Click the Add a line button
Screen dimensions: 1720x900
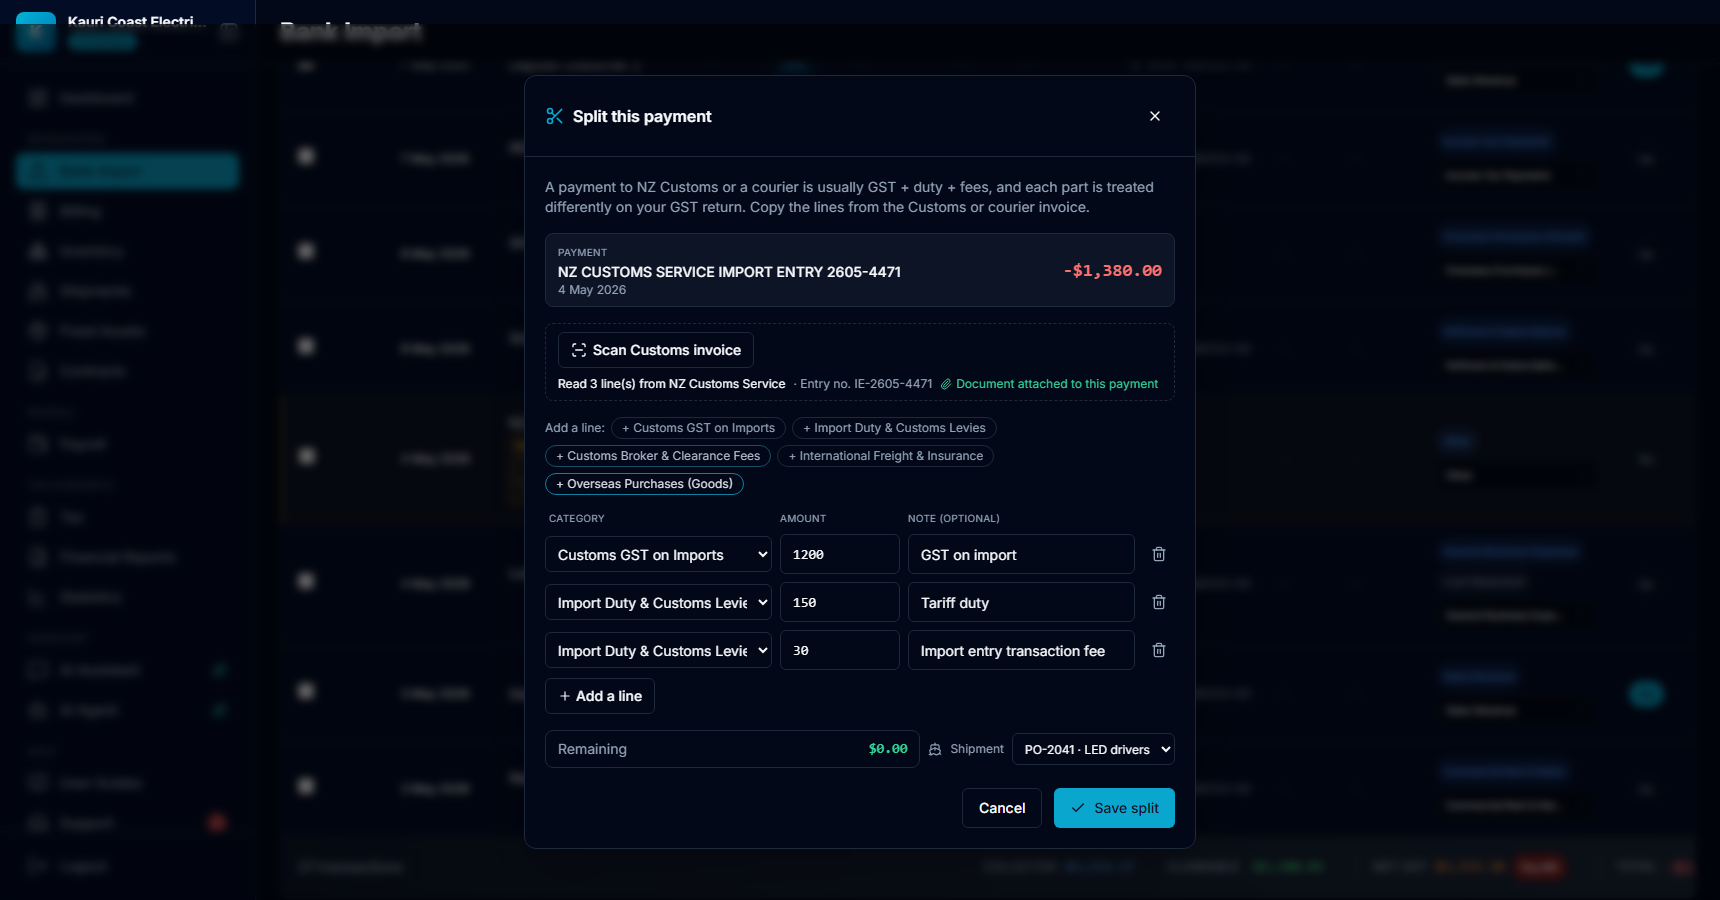600,696
